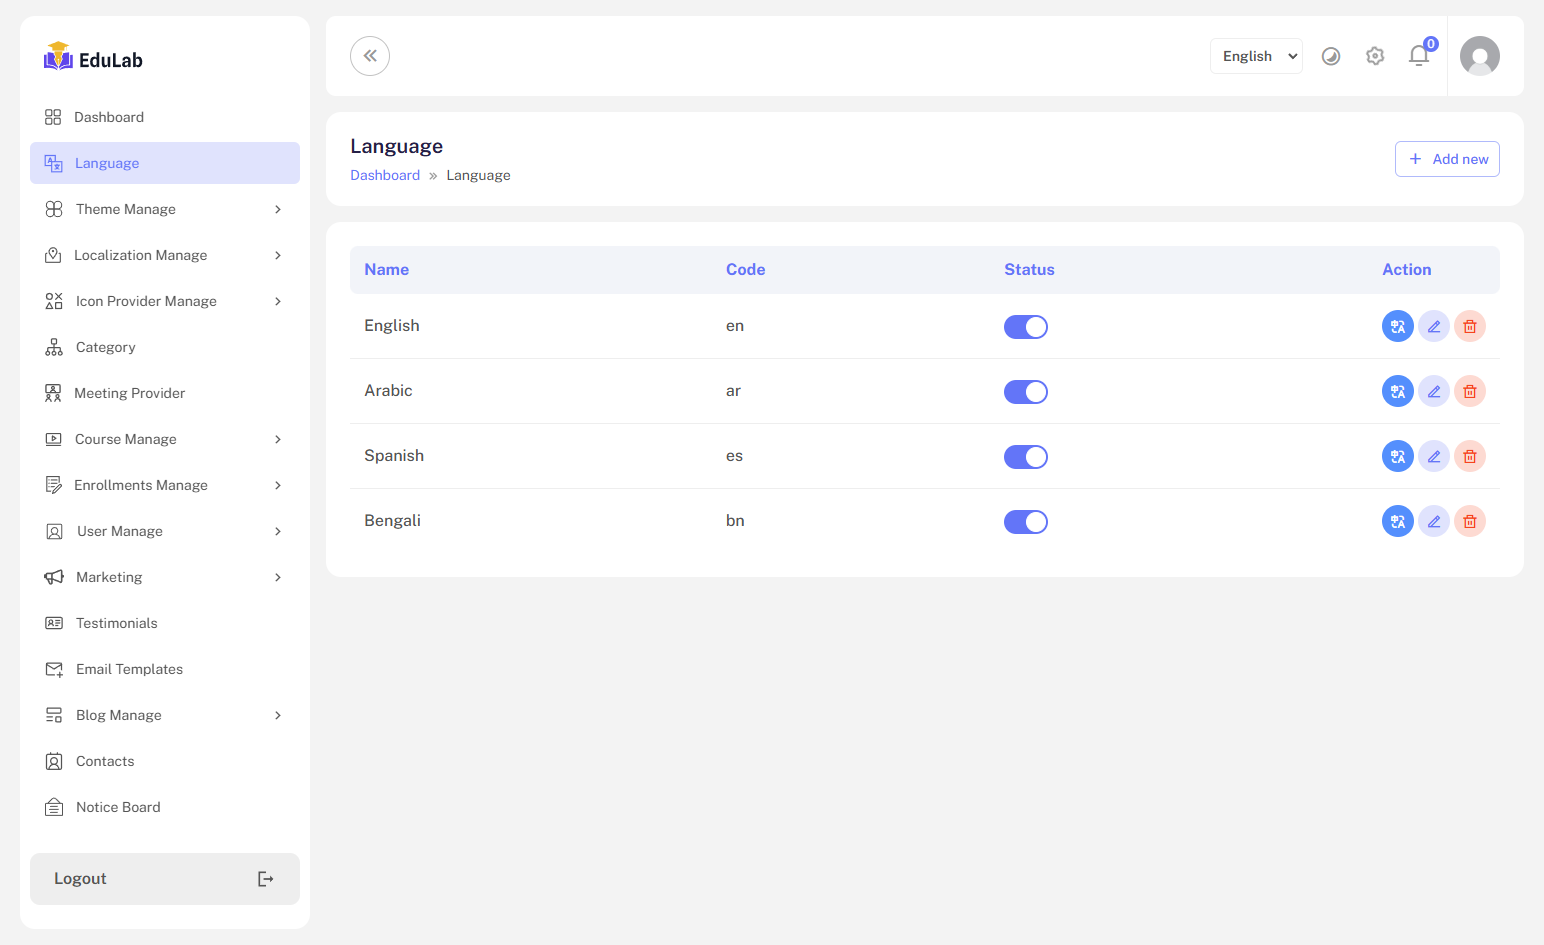Screen dimensions: 1544x945
Task: Turn off the Arabic status switch
Action: [1025, 392]
